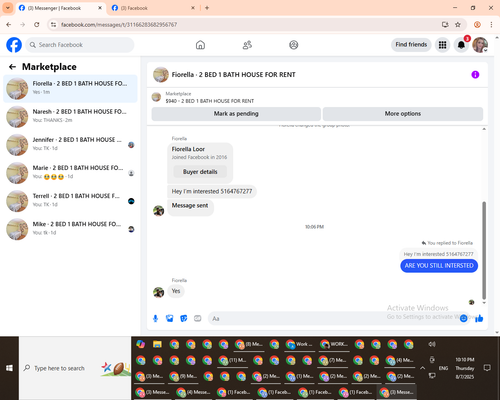Select the 'Hey I'm interested 5164767277' message

(212, 191)
